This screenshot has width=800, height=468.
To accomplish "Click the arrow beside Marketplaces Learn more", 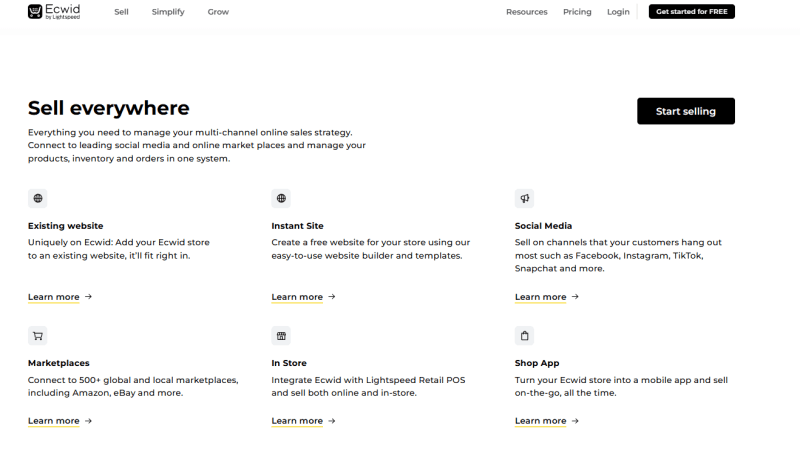I will [x=88, y=421].
